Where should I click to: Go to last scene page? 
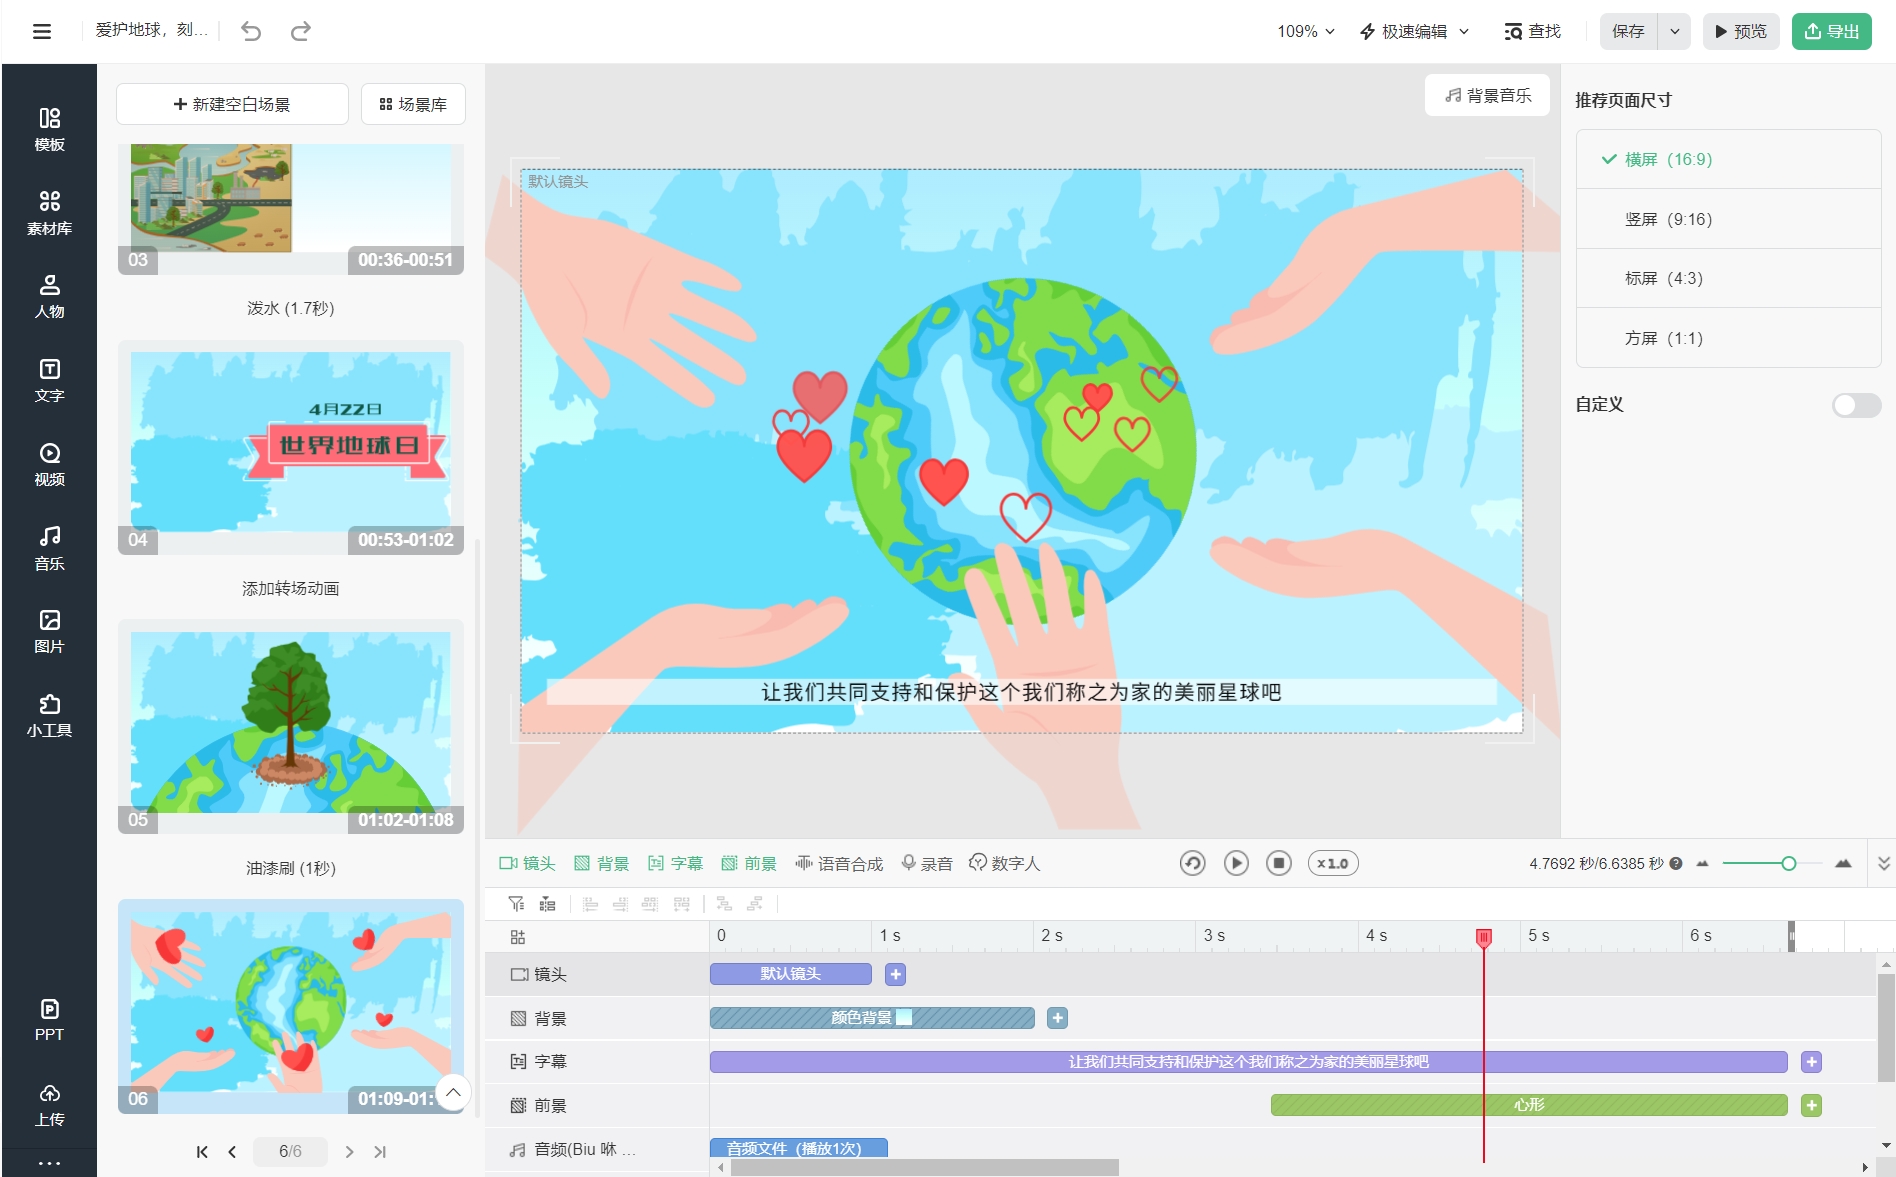(380, 1152)
